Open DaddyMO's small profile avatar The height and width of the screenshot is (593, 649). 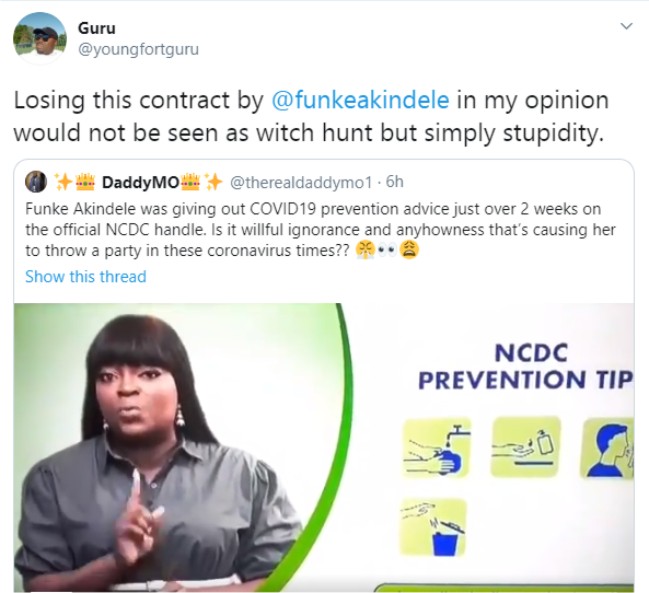pos(36,182)
